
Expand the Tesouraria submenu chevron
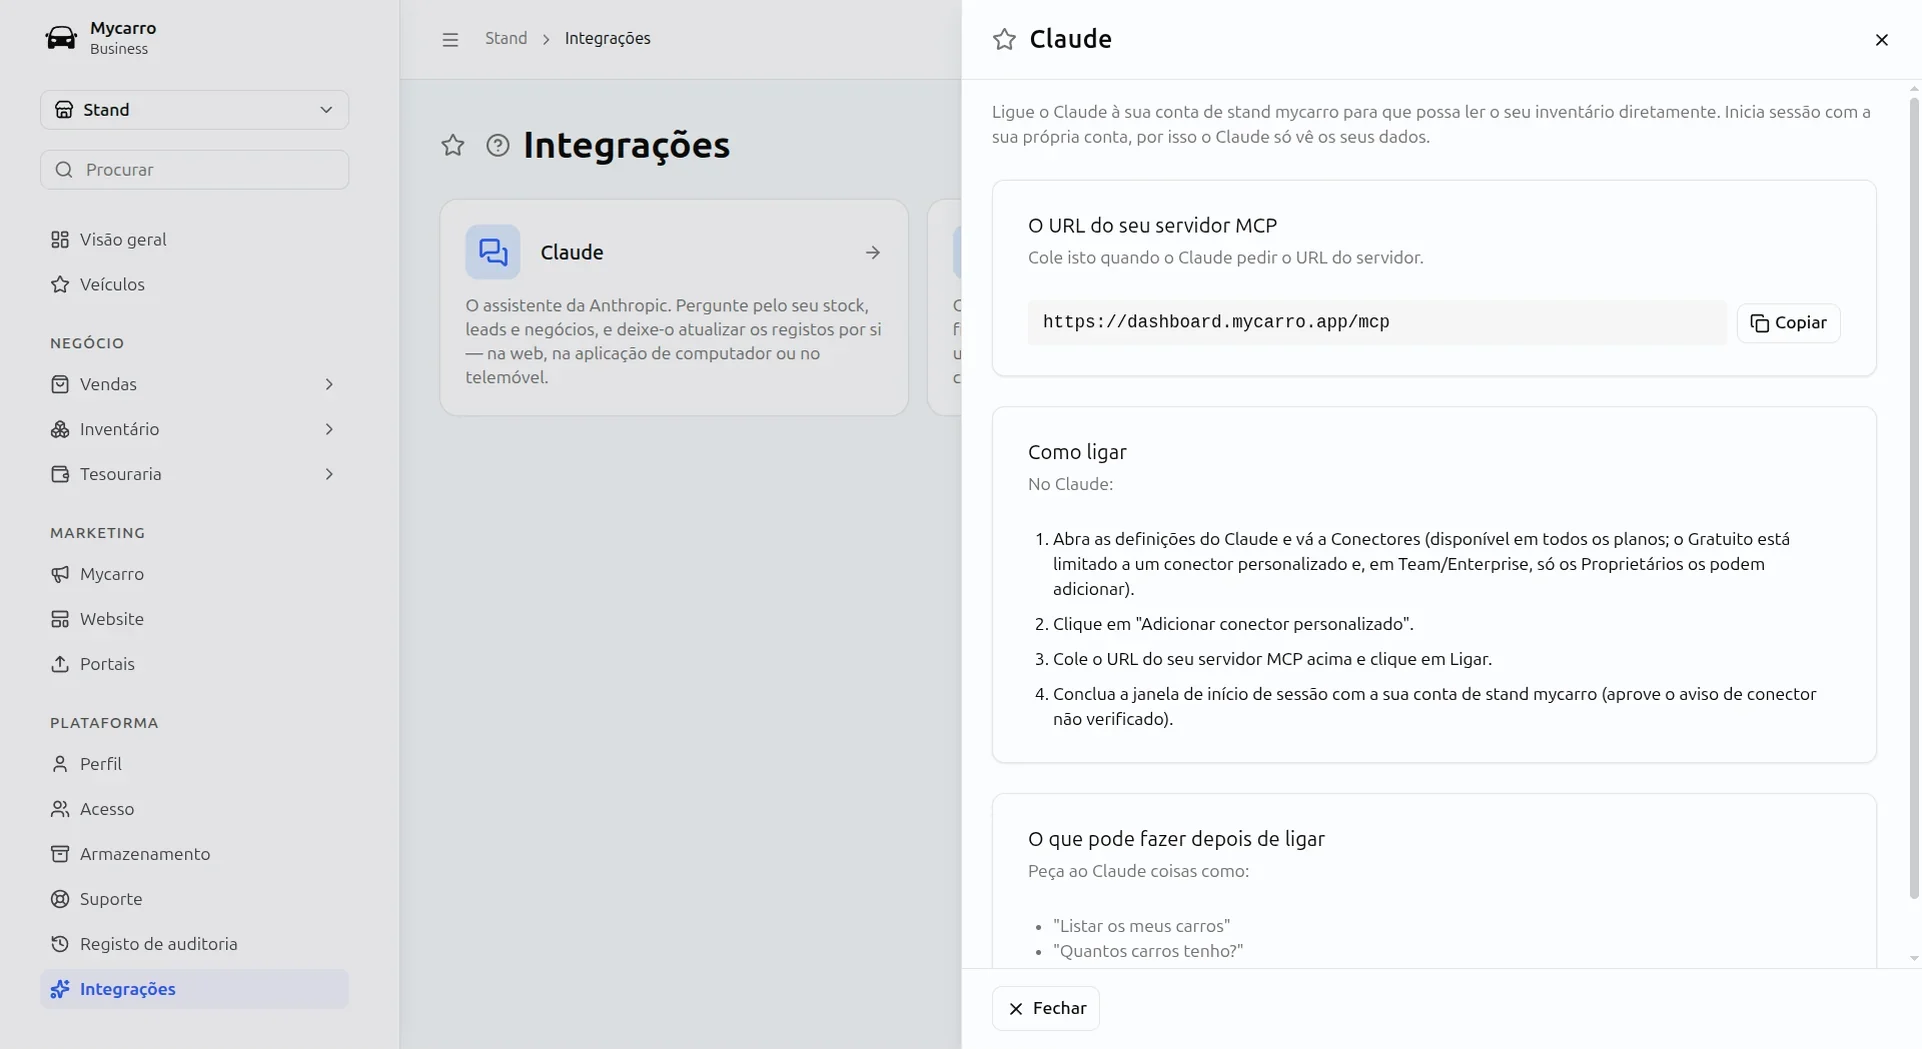click(x=329, y=475)
